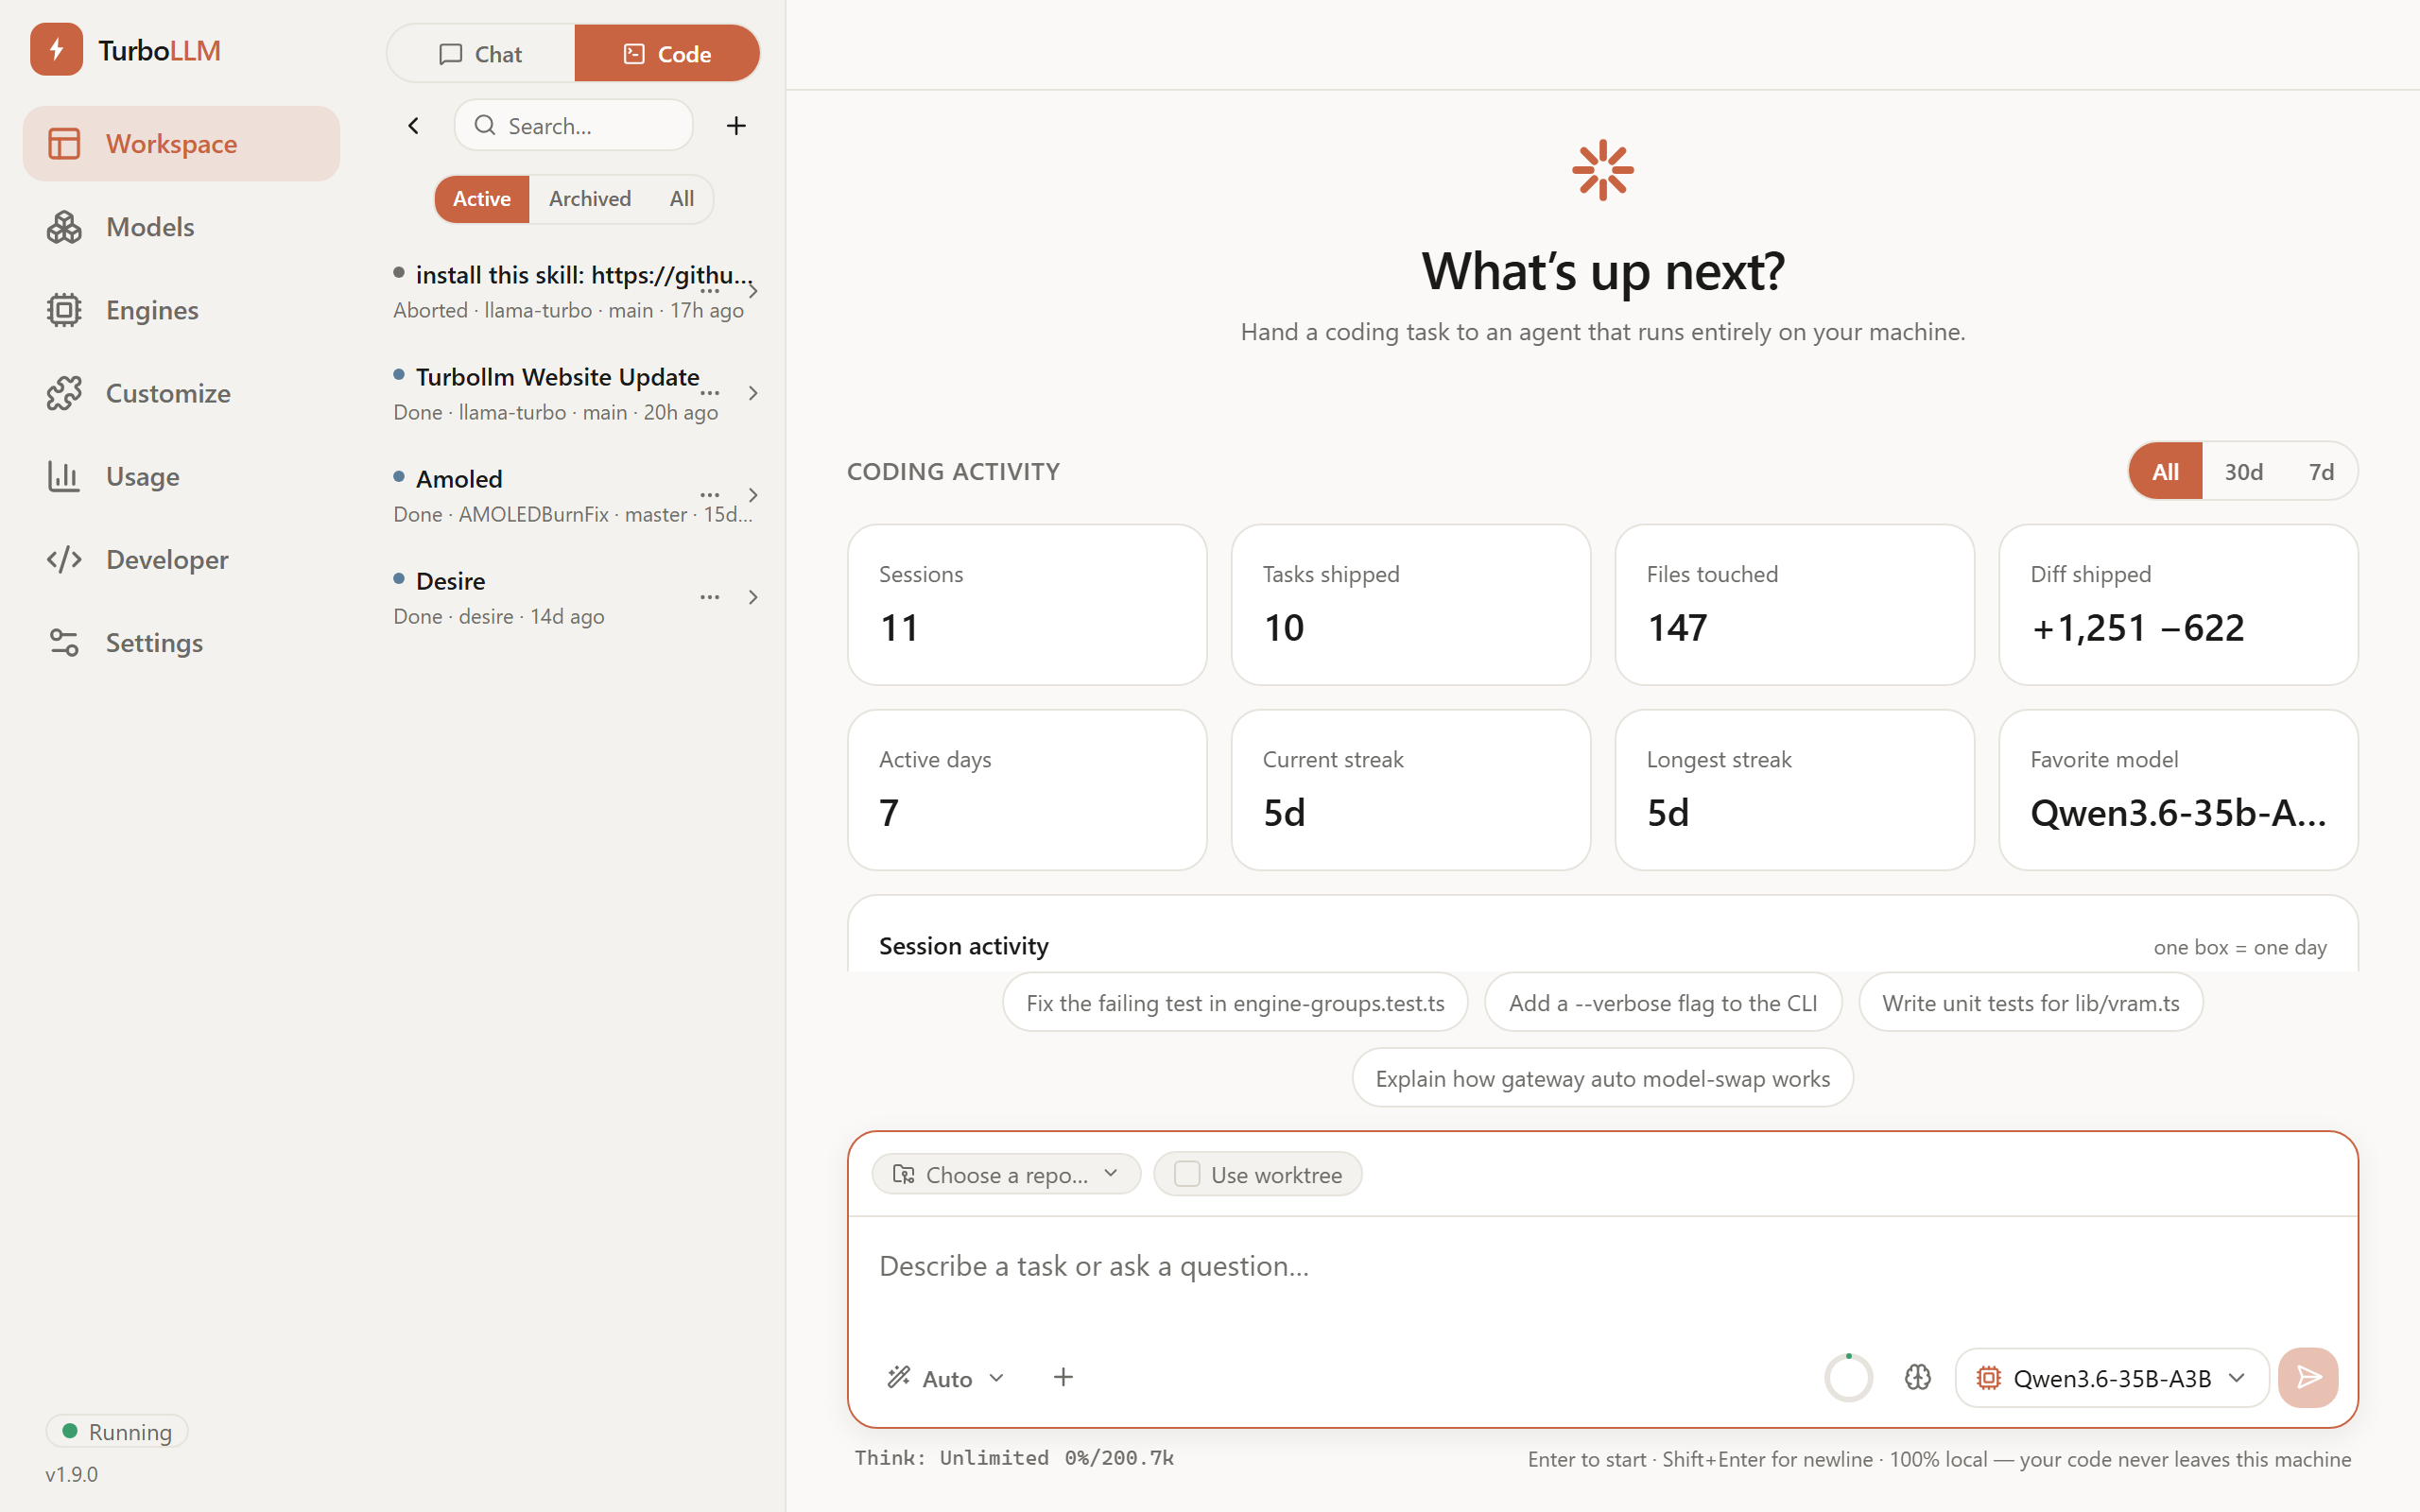The height and width of the screenshot is (1512, 2420).
Task: Open the Customize section
Action: click(x=181, y=393)
